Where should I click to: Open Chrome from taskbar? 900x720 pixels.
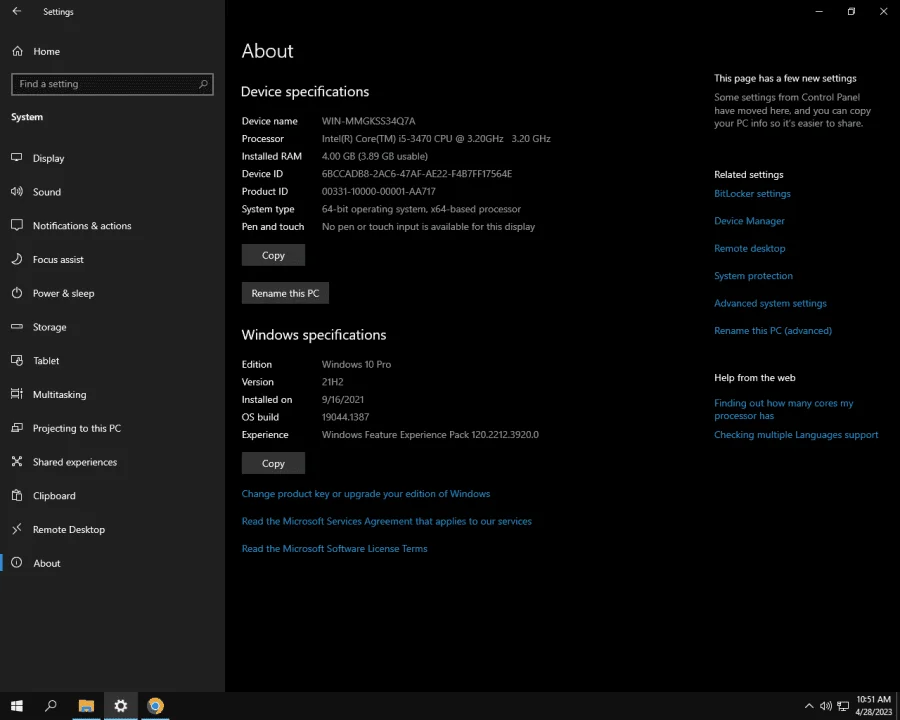pyautogui.click(x=155, y=706)
